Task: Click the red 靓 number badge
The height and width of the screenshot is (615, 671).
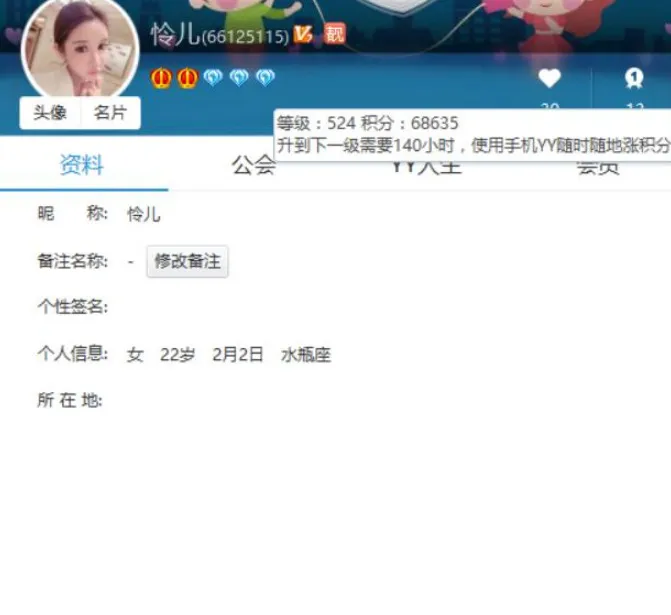Action: 334,33
